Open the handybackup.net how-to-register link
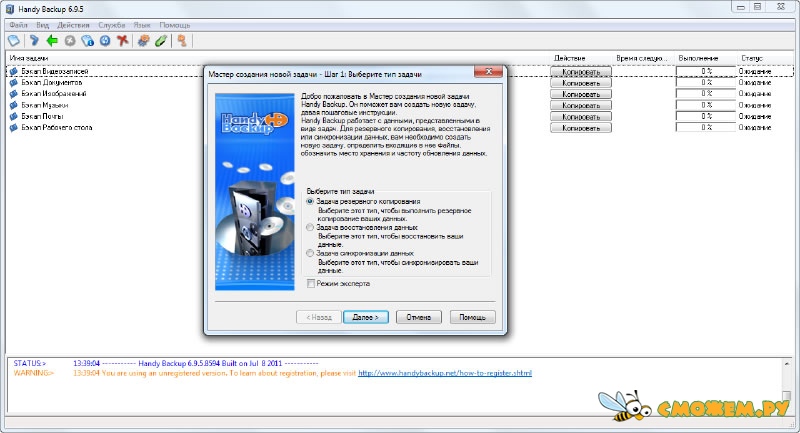Image resolution: width=800 pixels, height=433 pixels. click(445, 373)
